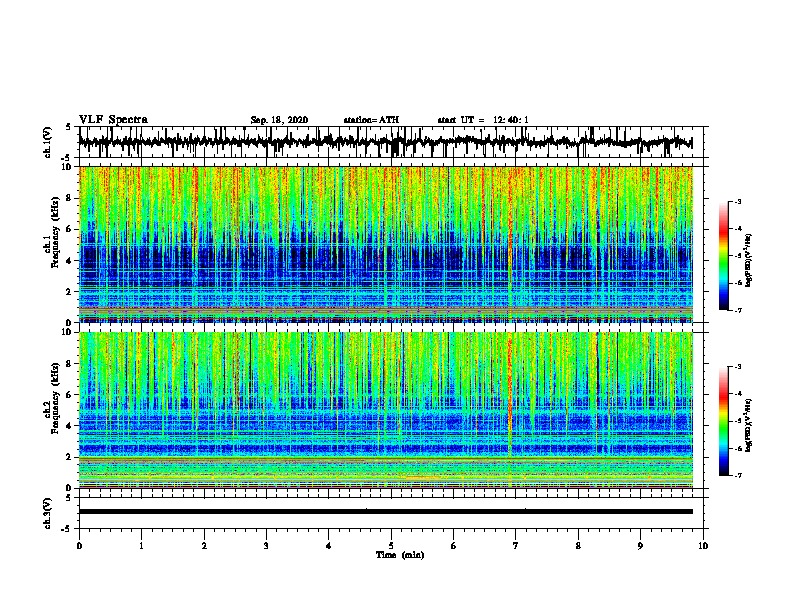Click the "9" tick on the Time axis

coord(640,546)
